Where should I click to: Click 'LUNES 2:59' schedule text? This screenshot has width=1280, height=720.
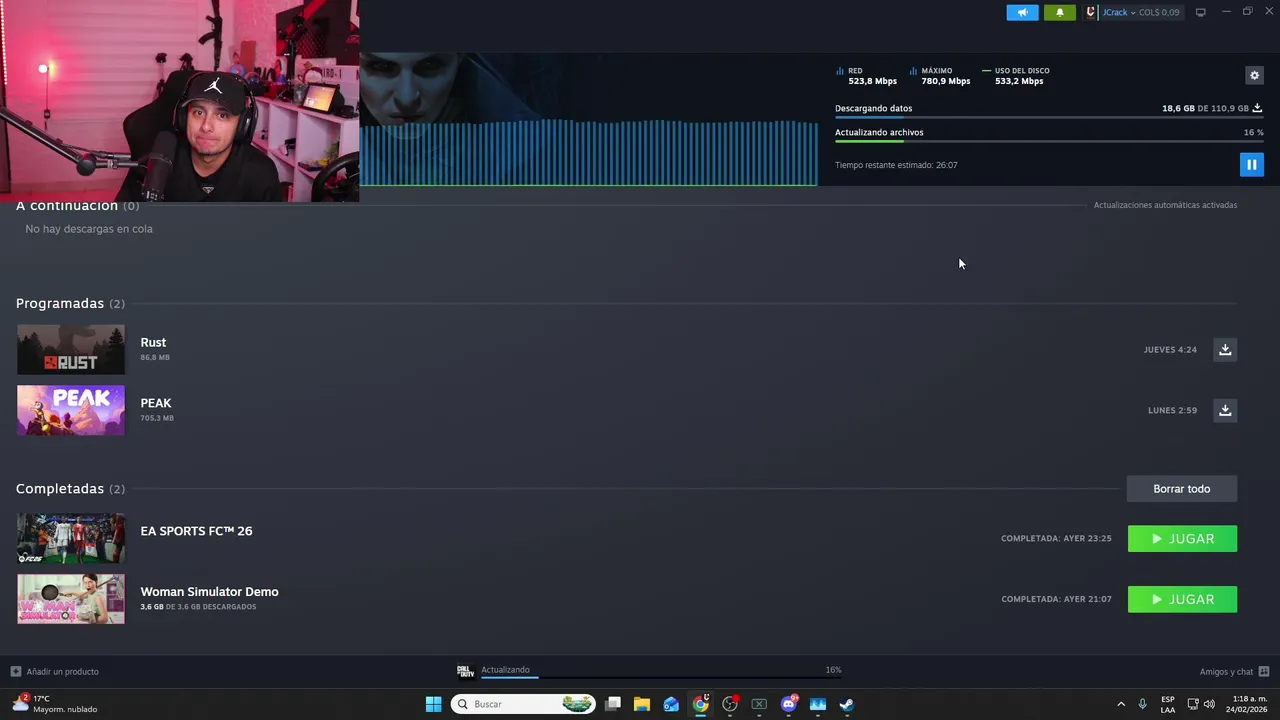click(x=1172, y=410)
